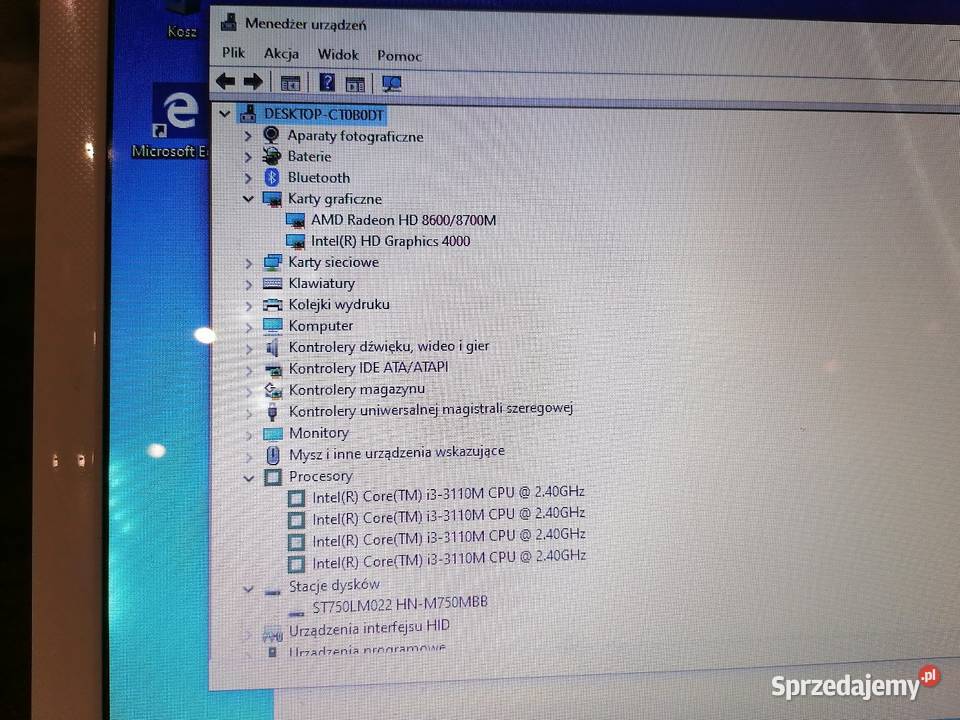
Task: Expand the Kolejki wydruku category
Action: click(249, 306)
